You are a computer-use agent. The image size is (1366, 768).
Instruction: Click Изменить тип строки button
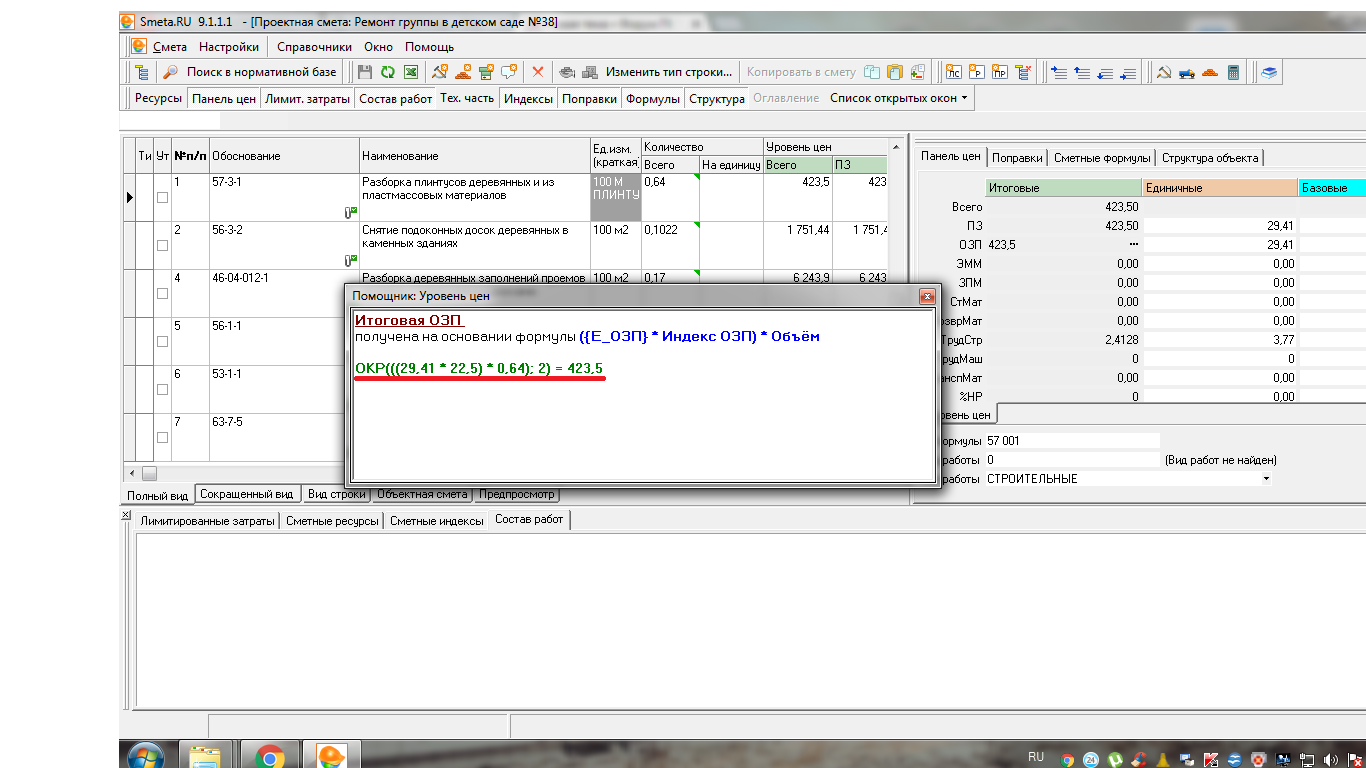[669, 72]
